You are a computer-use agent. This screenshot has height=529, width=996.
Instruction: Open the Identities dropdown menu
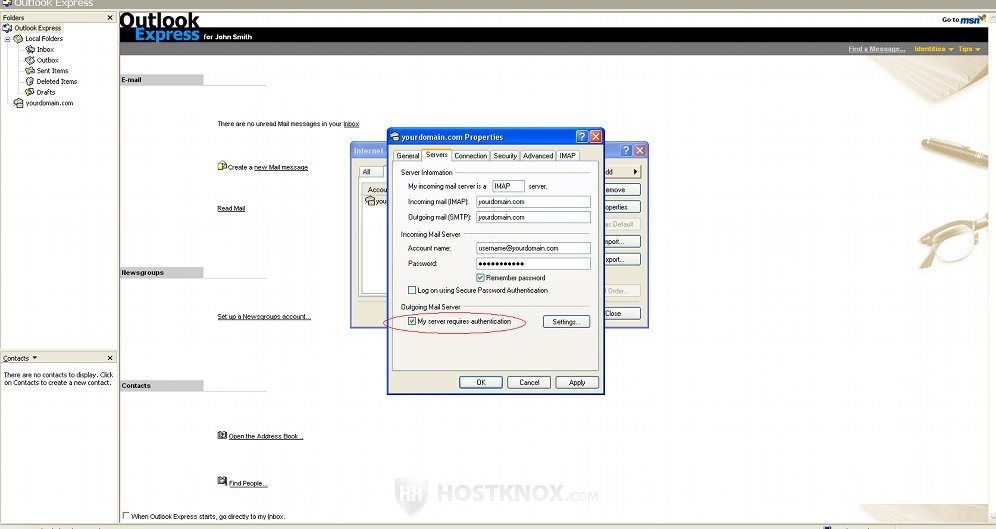click(934, 49)
